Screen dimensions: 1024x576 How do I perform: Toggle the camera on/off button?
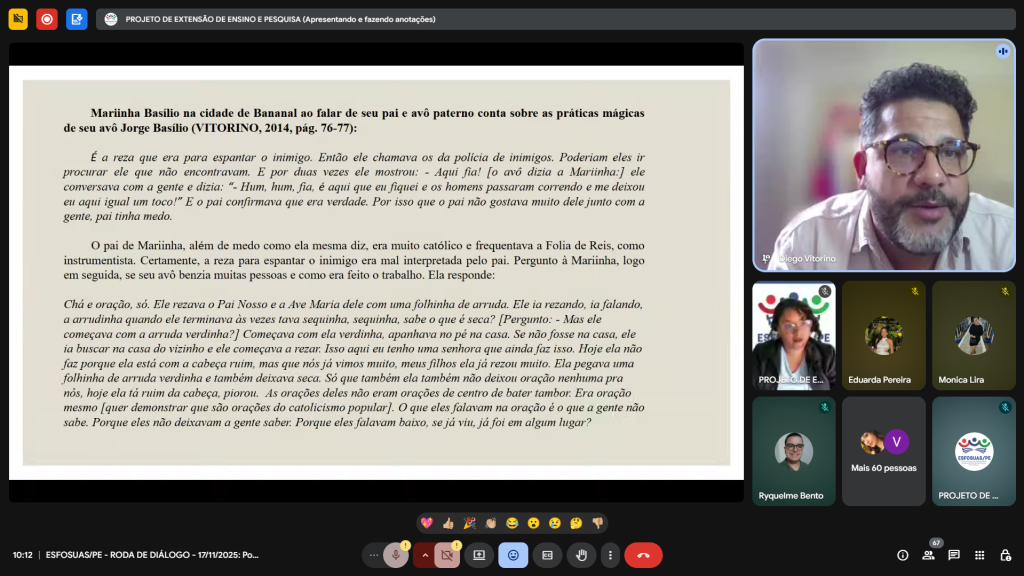(446, 555)
